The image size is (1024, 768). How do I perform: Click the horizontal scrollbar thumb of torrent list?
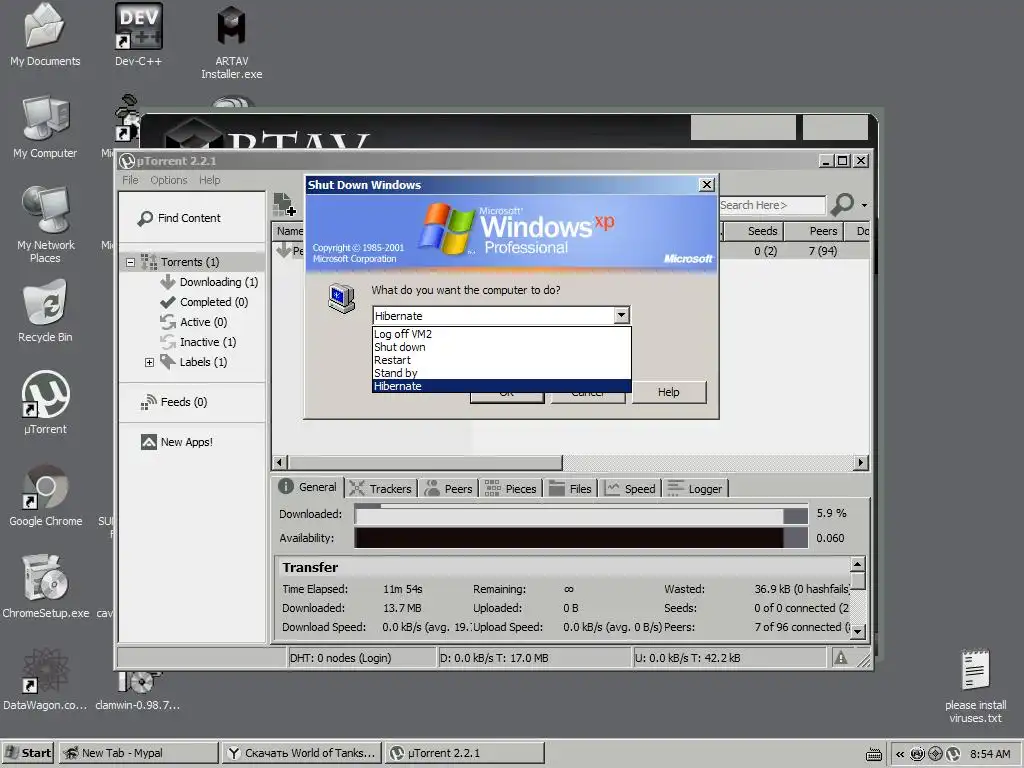425,462
